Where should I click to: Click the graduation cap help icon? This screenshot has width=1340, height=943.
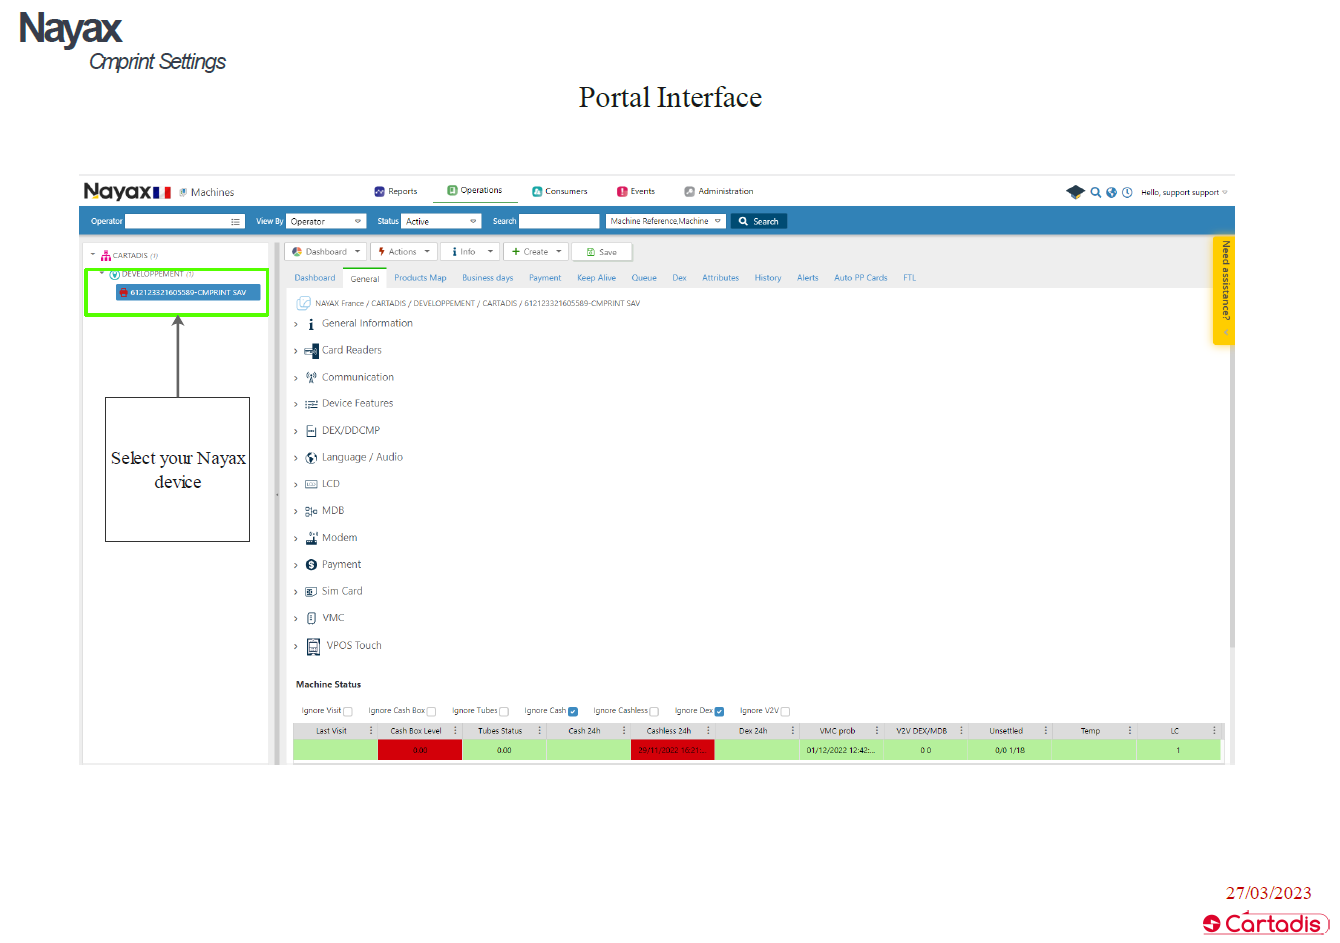click(1075, 192)
